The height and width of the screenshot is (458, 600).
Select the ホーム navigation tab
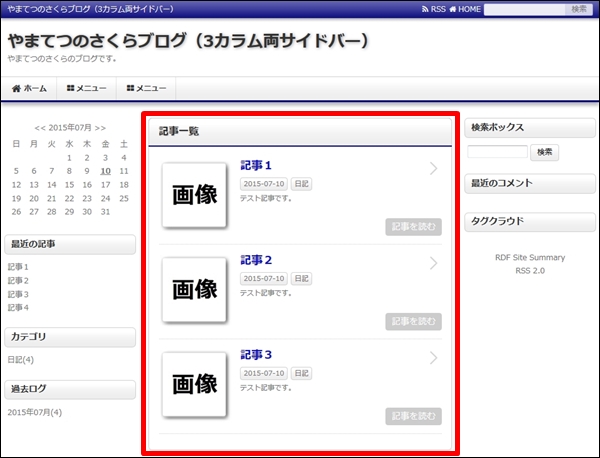coord(29,88)
